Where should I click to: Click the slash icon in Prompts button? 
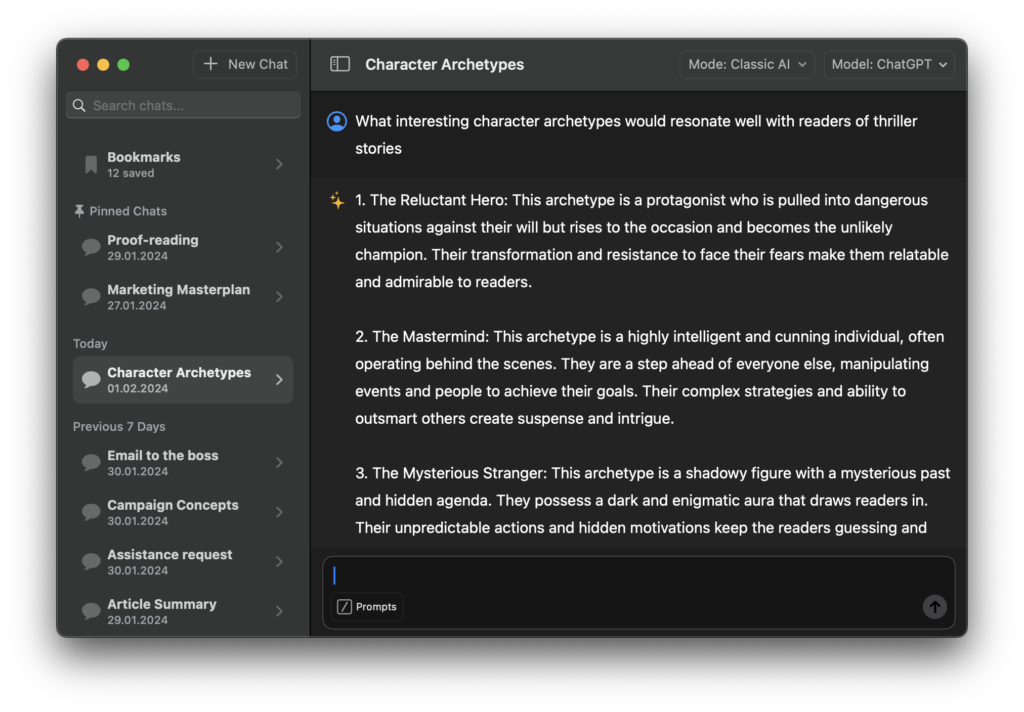344,607
